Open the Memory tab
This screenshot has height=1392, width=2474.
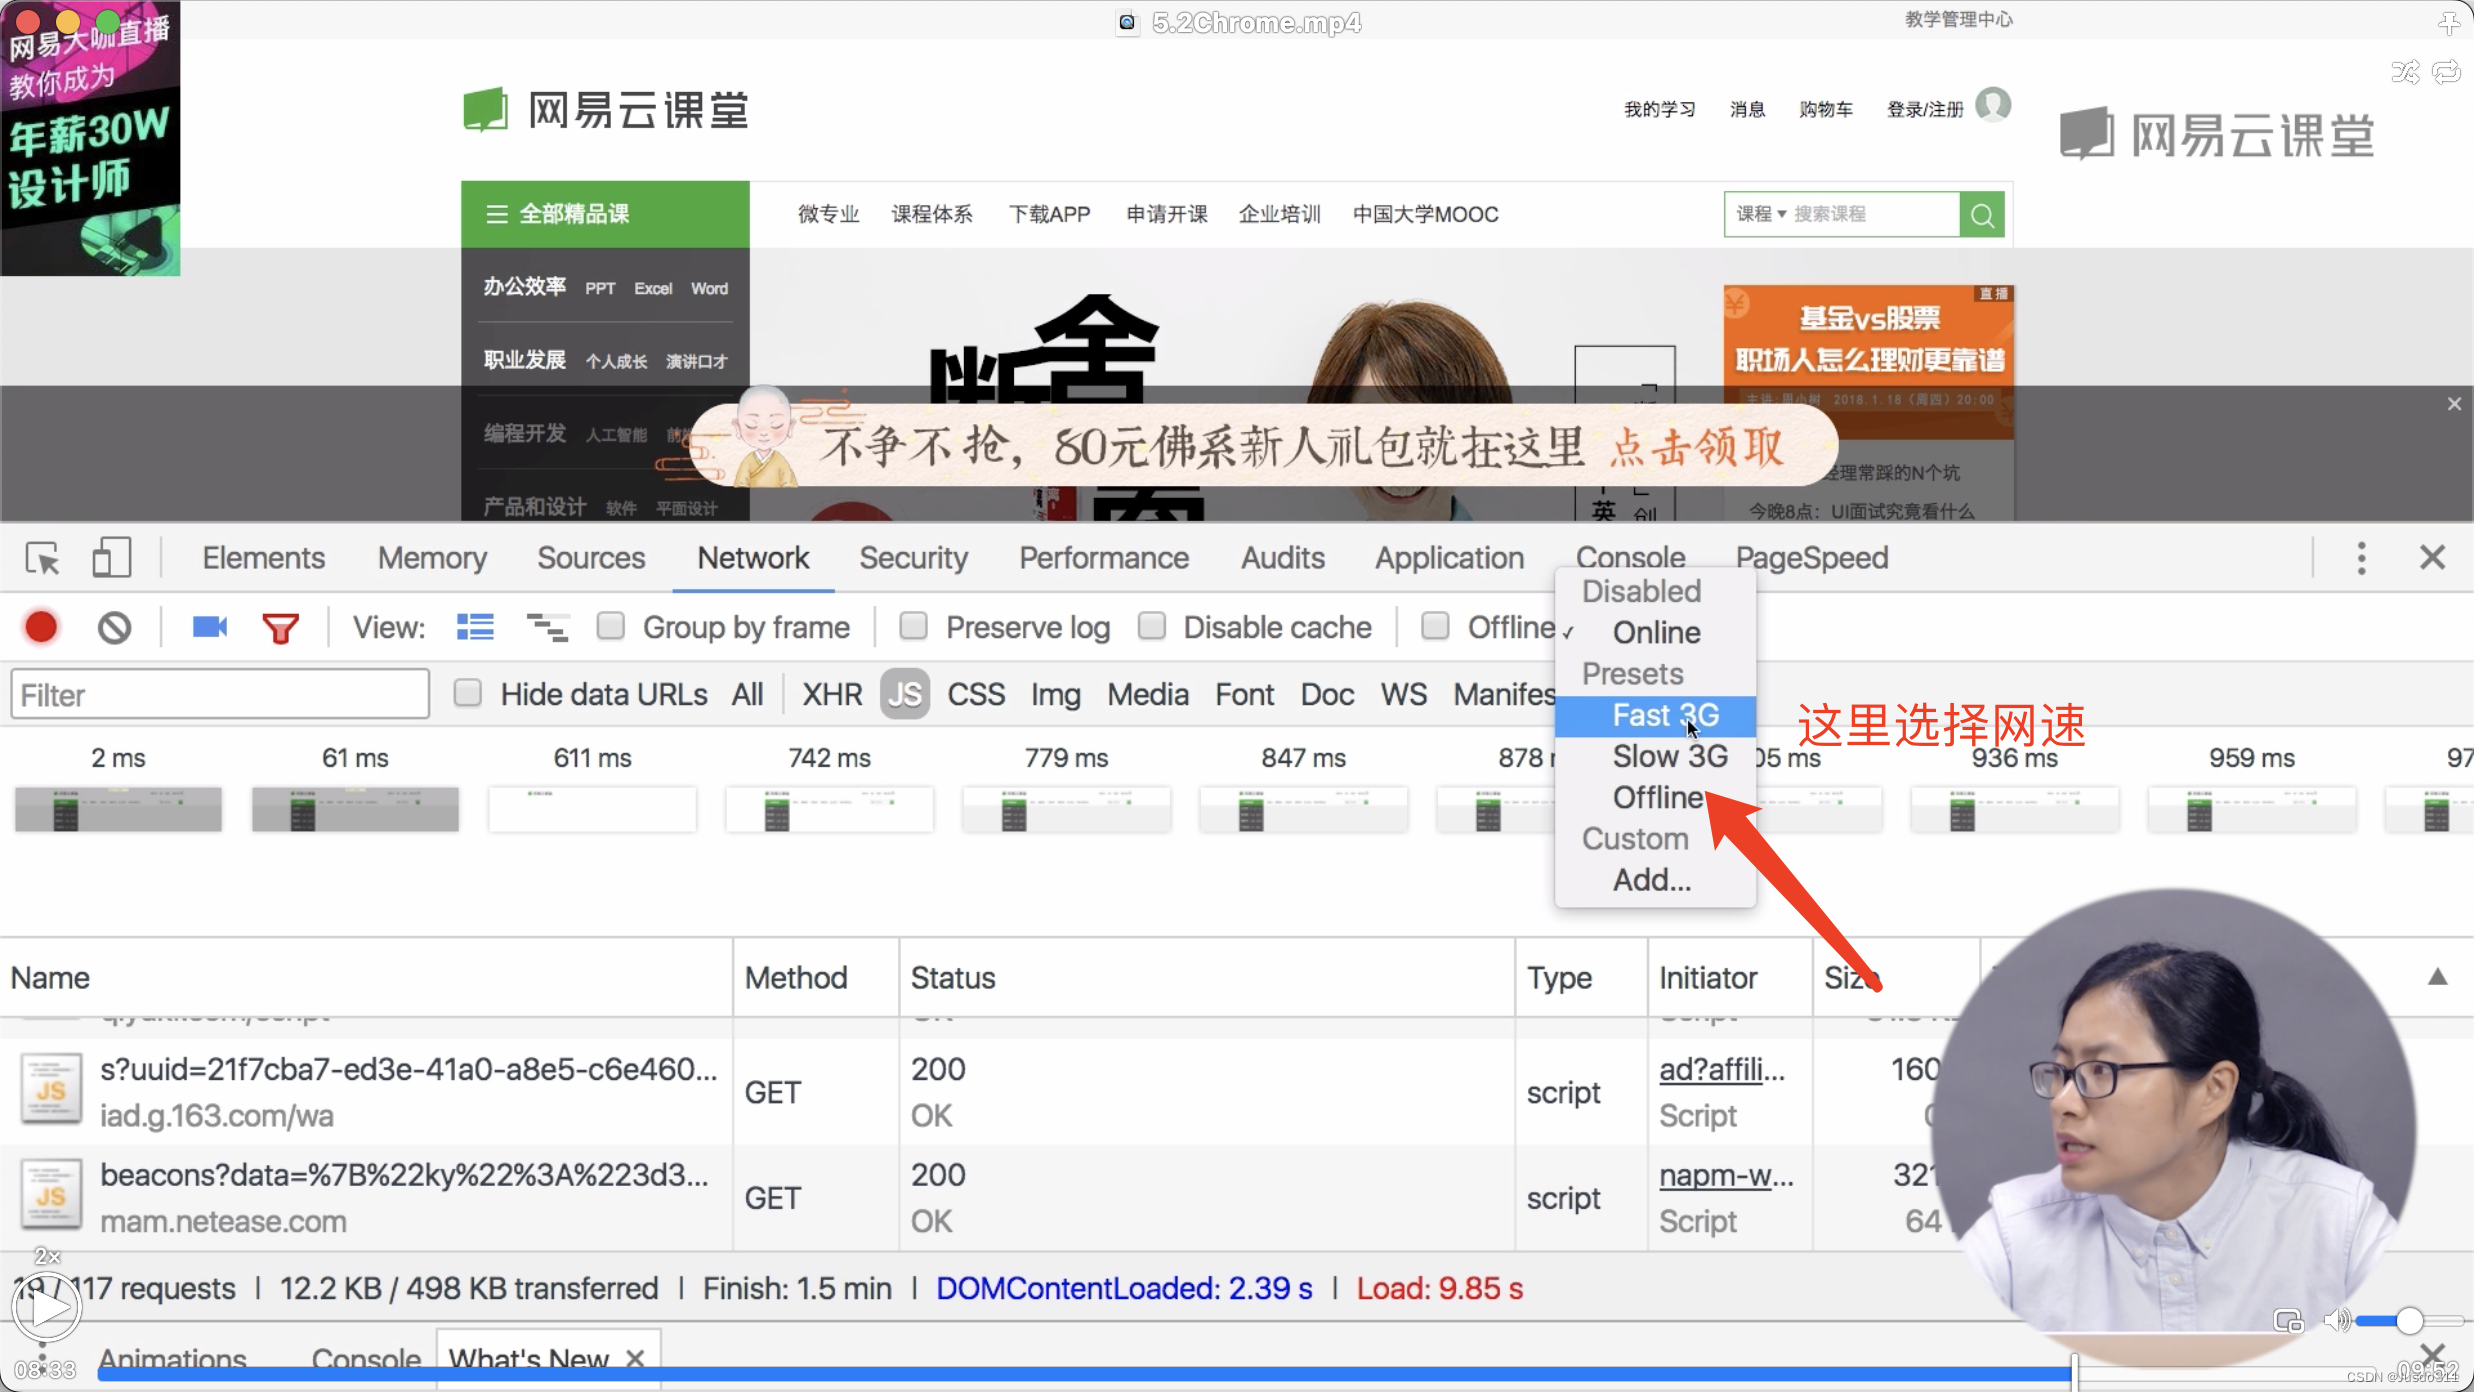coord(432,558)
